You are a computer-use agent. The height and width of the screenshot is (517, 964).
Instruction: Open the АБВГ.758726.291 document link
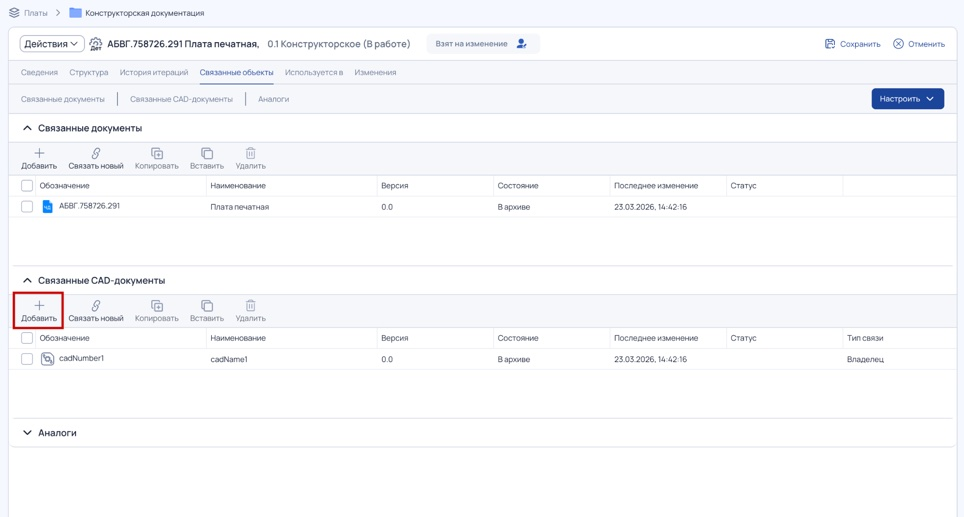click(x=89, y=206)
